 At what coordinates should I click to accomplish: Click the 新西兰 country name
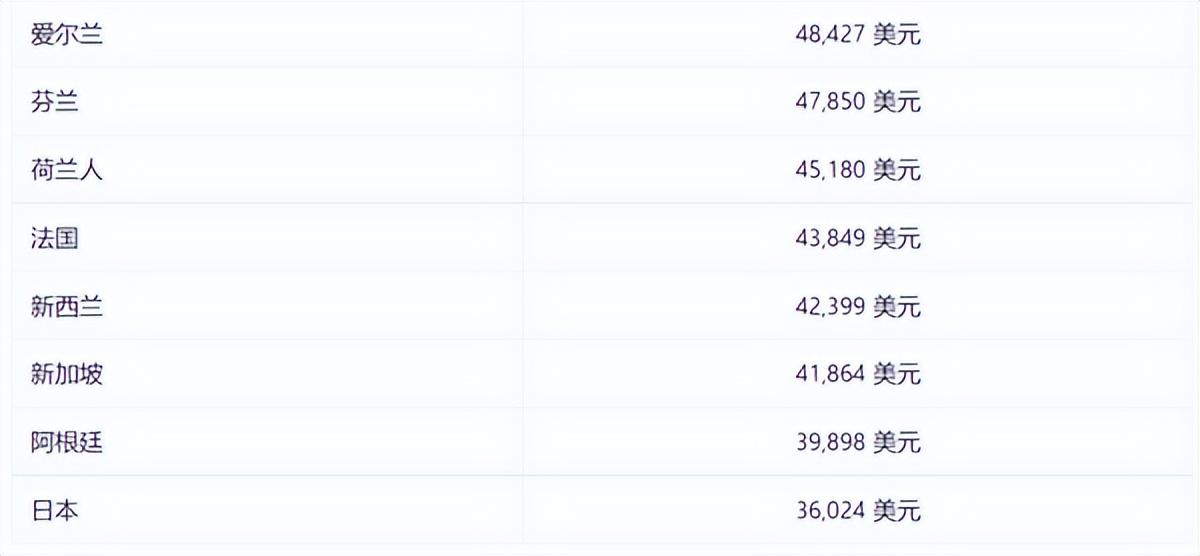66,306
